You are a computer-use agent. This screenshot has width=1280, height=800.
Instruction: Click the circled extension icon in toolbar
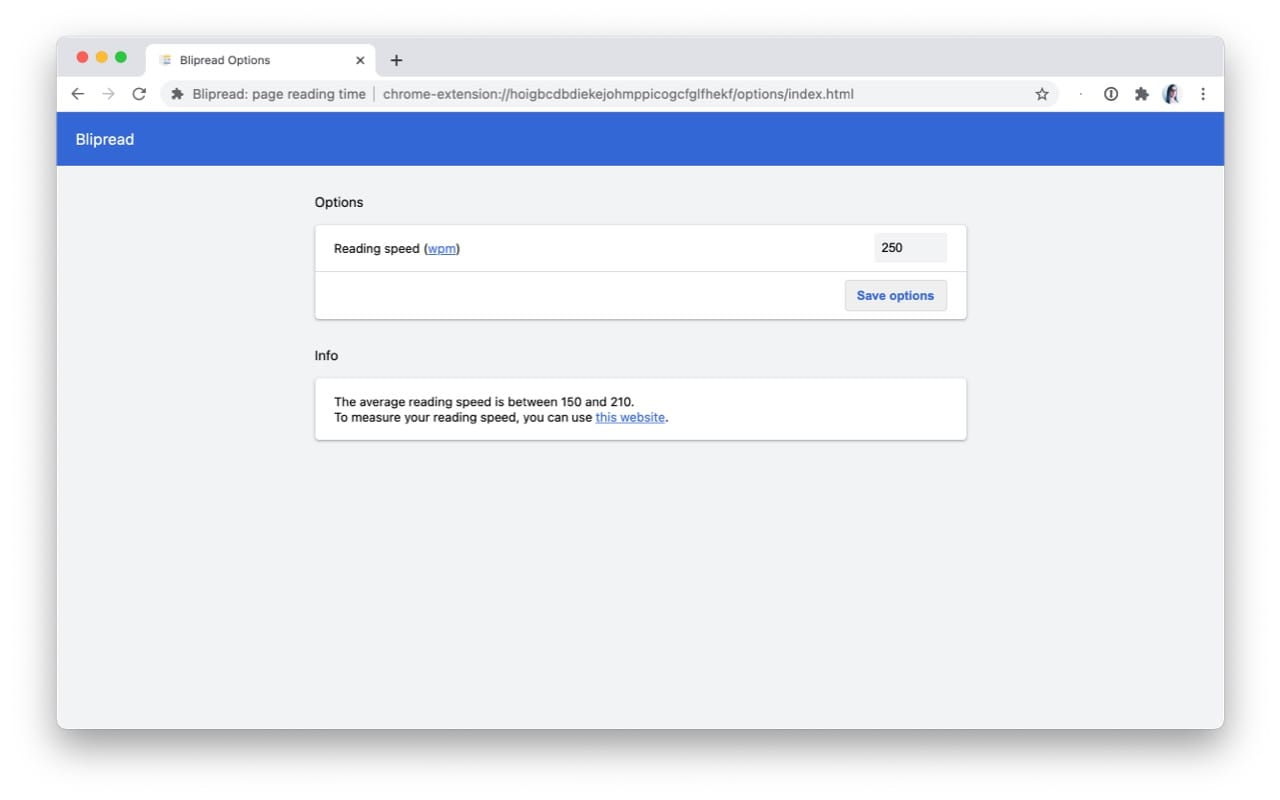pyautogui.click(x=1110, y=94)
